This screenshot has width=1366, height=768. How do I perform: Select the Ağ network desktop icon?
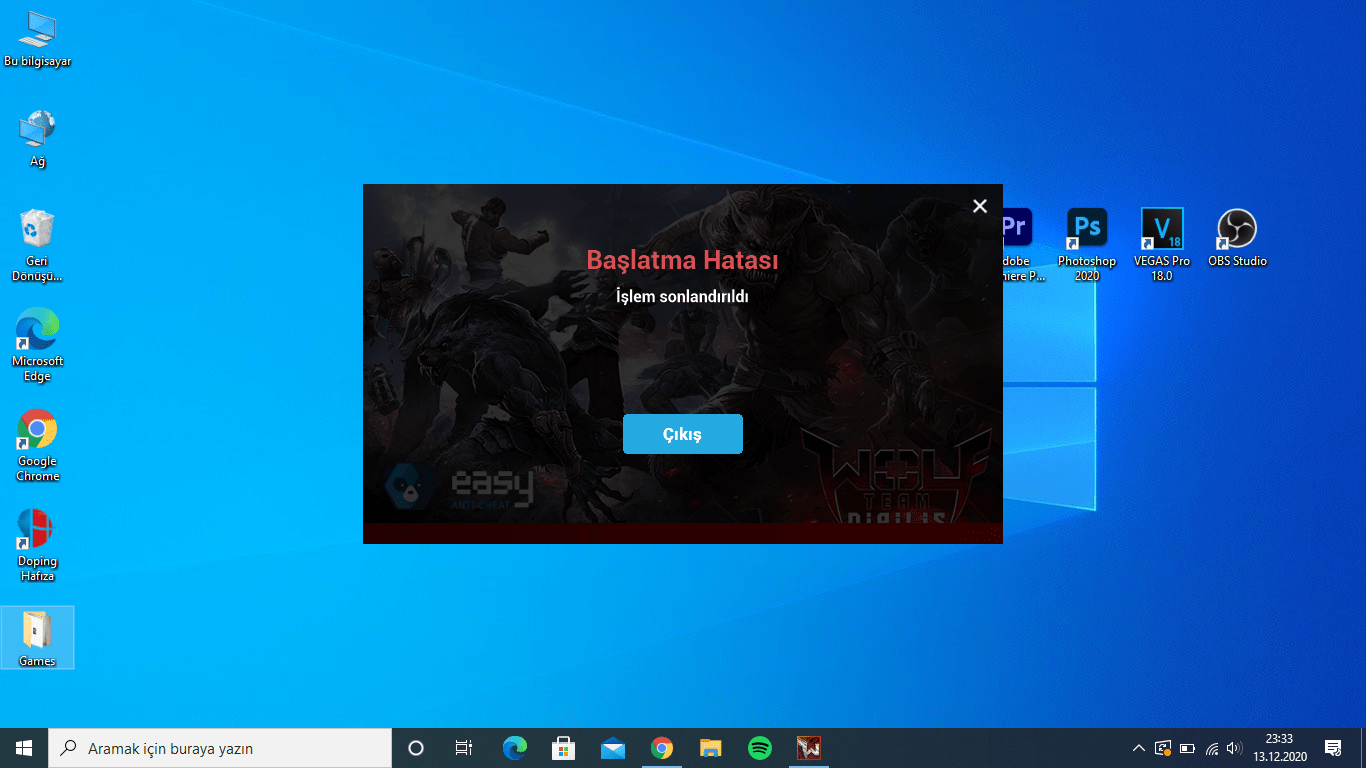(37, 138)
